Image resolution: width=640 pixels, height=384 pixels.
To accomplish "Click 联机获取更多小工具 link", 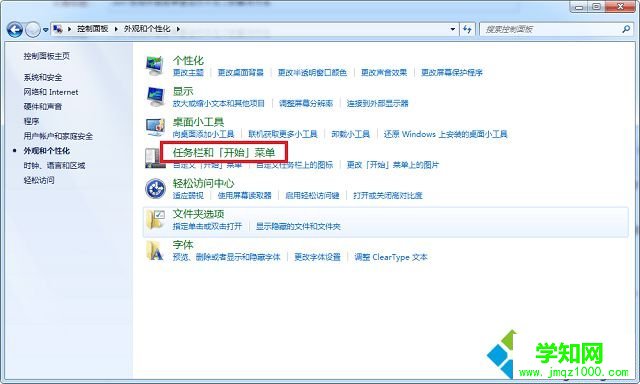I will point(283,134).
